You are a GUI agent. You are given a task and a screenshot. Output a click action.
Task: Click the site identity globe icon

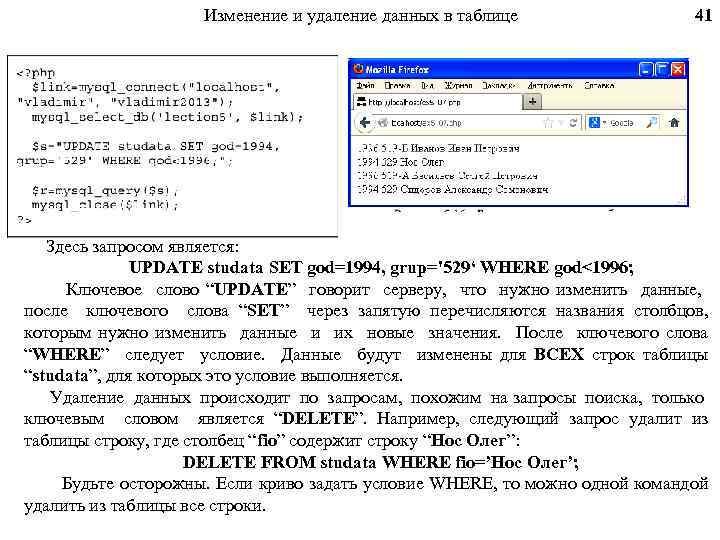pos(382,123)
